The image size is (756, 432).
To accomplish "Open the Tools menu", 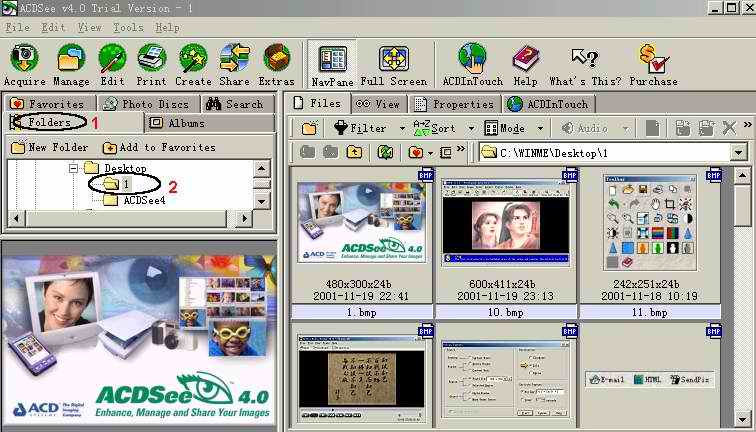I will (128, 27).
